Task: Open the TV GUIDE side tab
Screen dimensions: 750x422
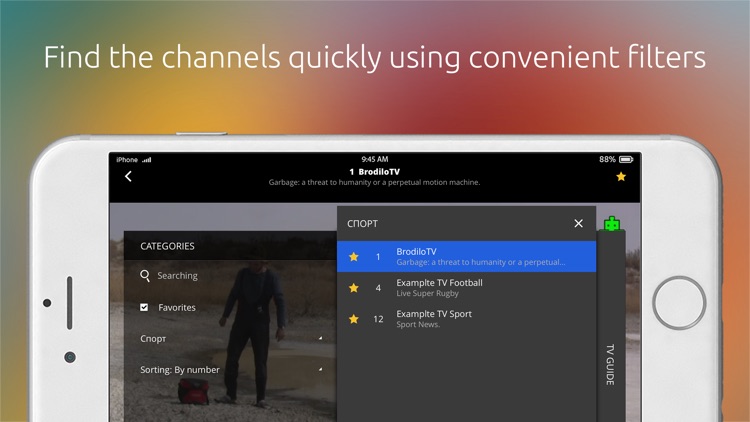Action: coord(610,365)
